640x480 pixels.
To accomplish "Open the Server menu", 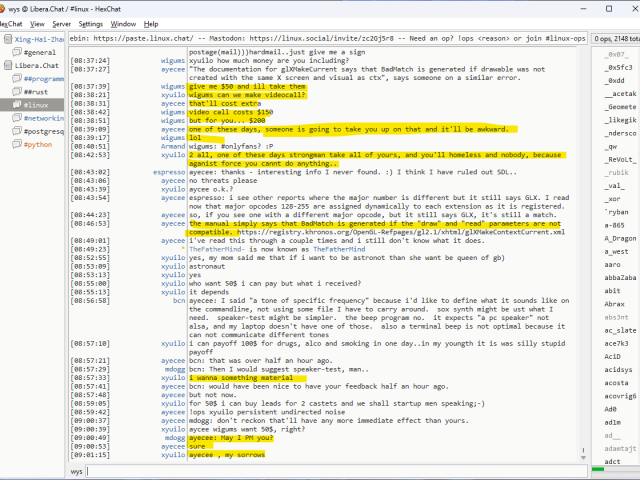I will [62, 23].
